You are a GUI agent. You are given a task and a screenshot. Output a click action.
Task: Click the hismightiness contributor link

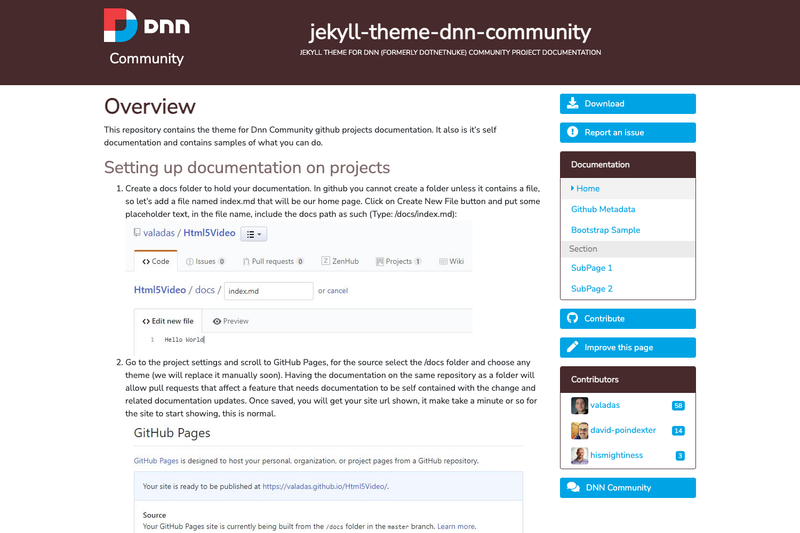point(616,455)
